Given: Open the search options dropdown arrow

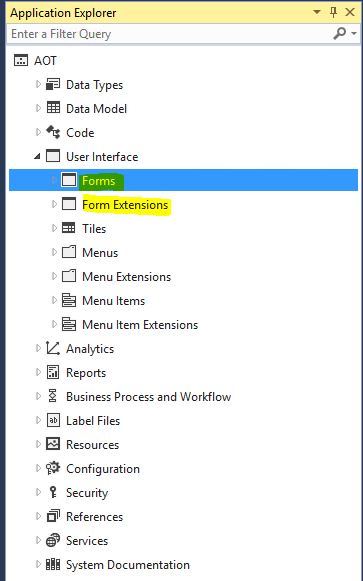Looking at the screenshot, I should coord(354,34).
